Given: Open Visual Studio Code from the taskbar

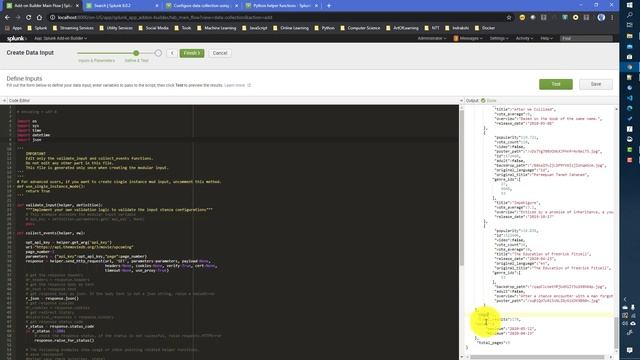Looking at the screenshot, I should click(x=629, y=98).
